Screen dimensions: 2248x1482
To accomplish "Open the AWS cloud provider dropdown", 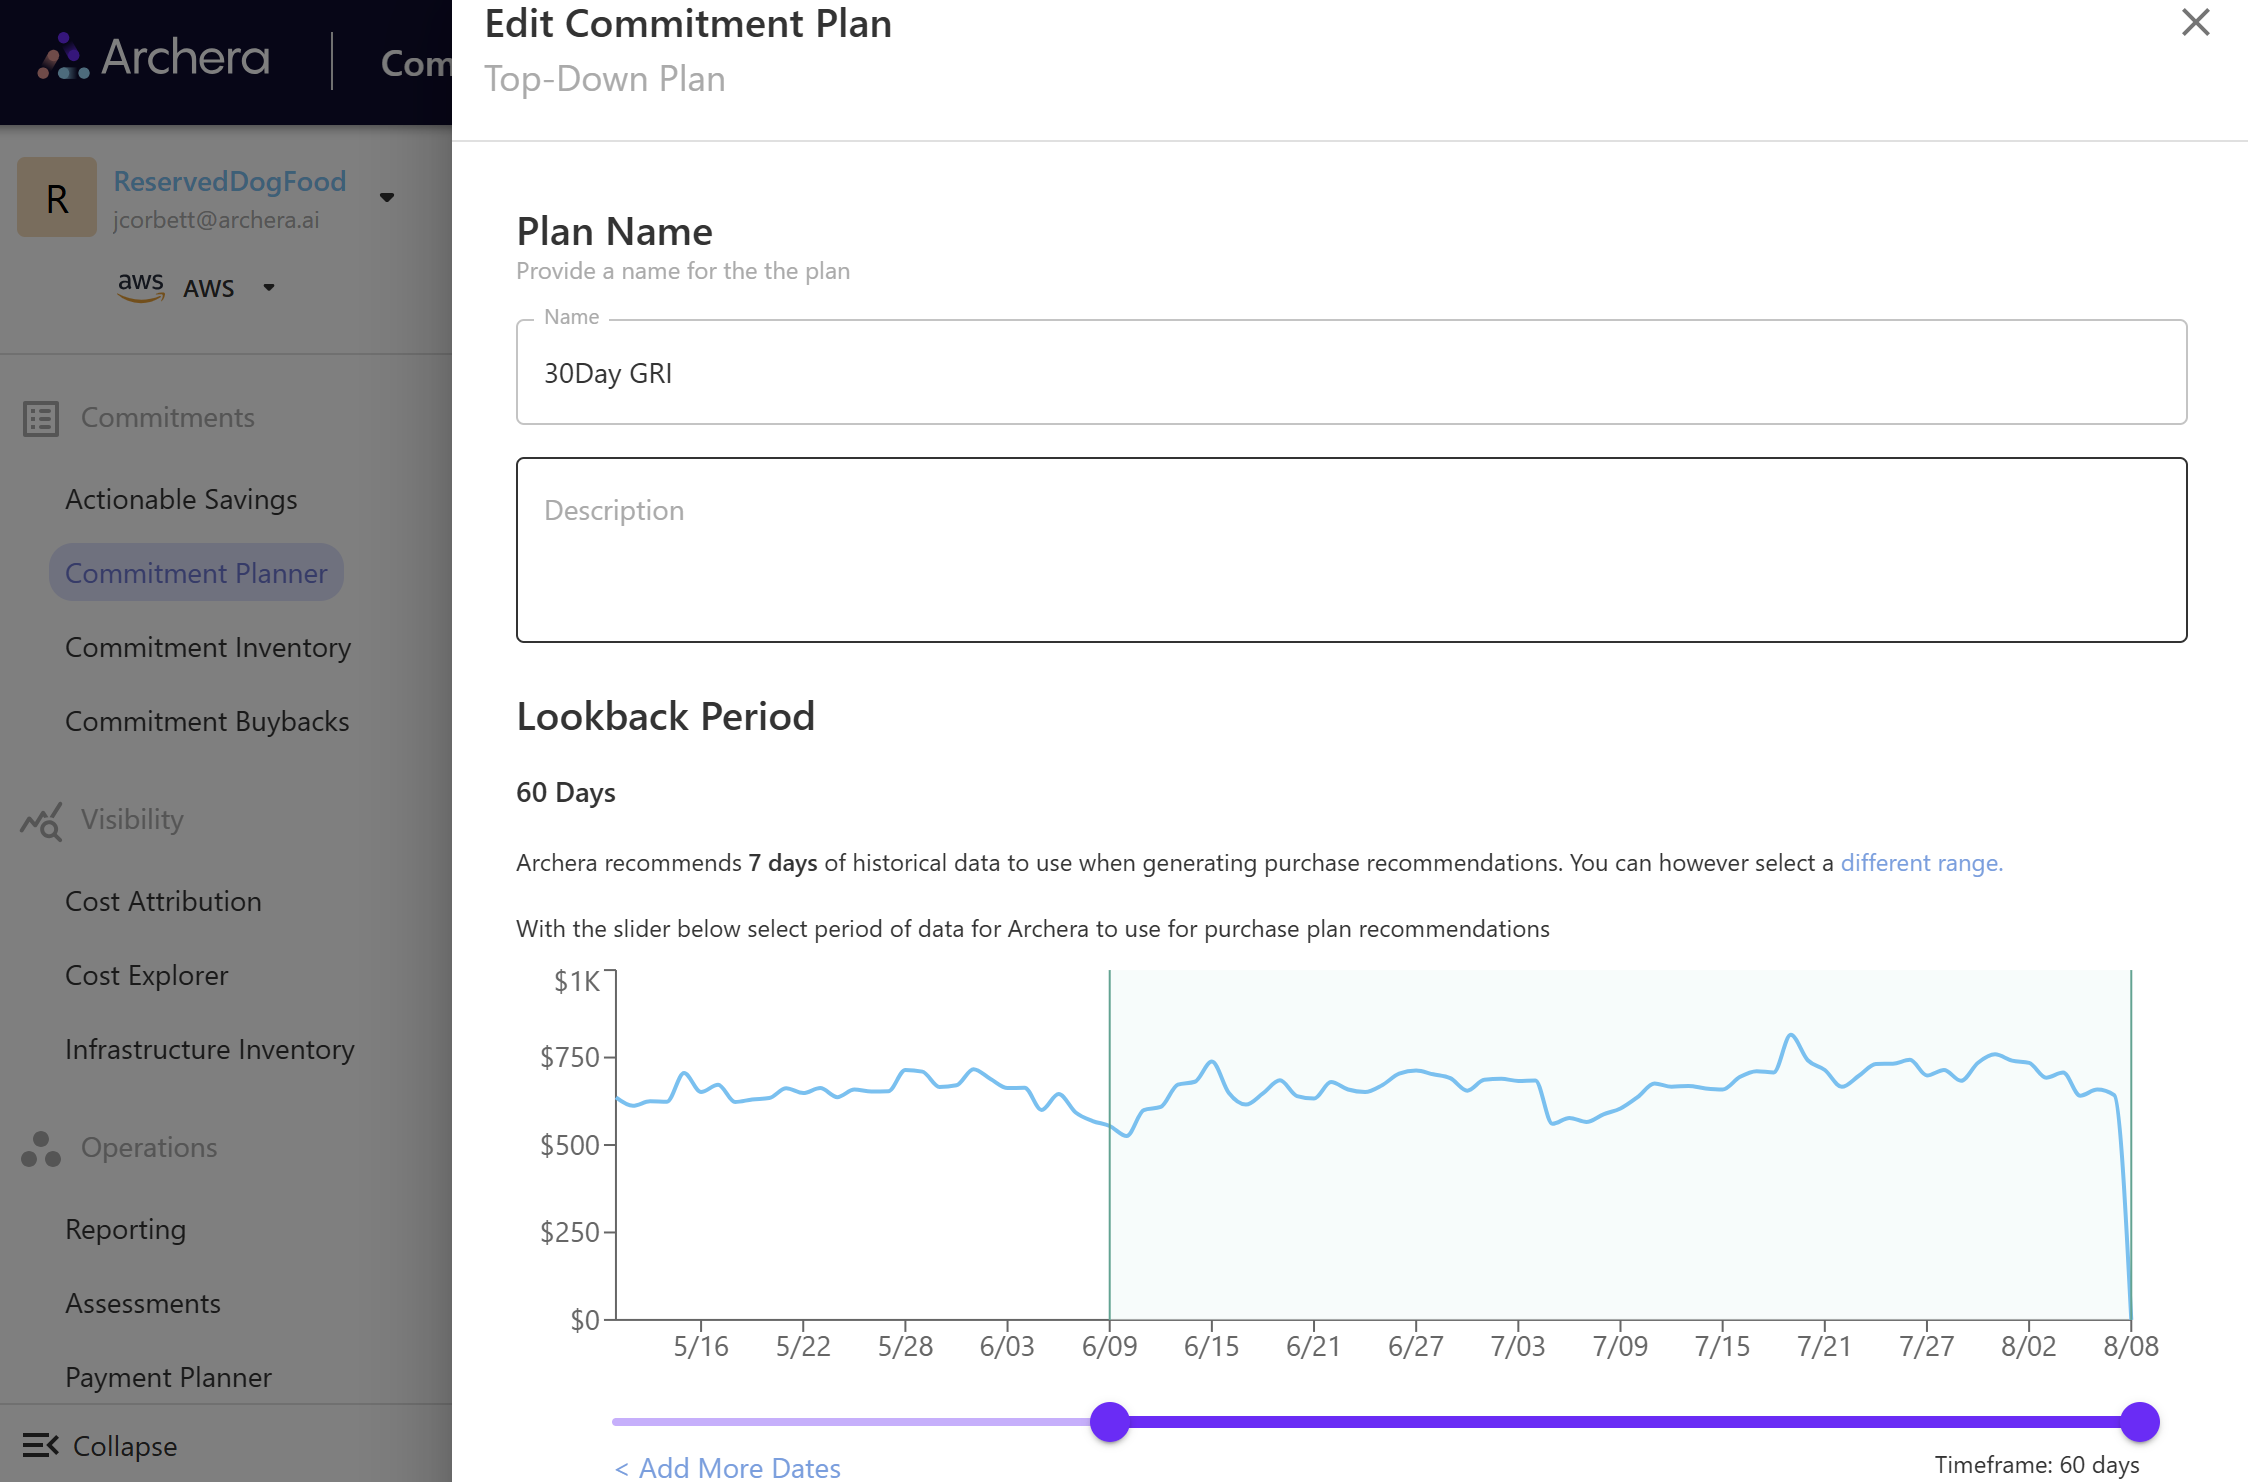I will [268, 288].
